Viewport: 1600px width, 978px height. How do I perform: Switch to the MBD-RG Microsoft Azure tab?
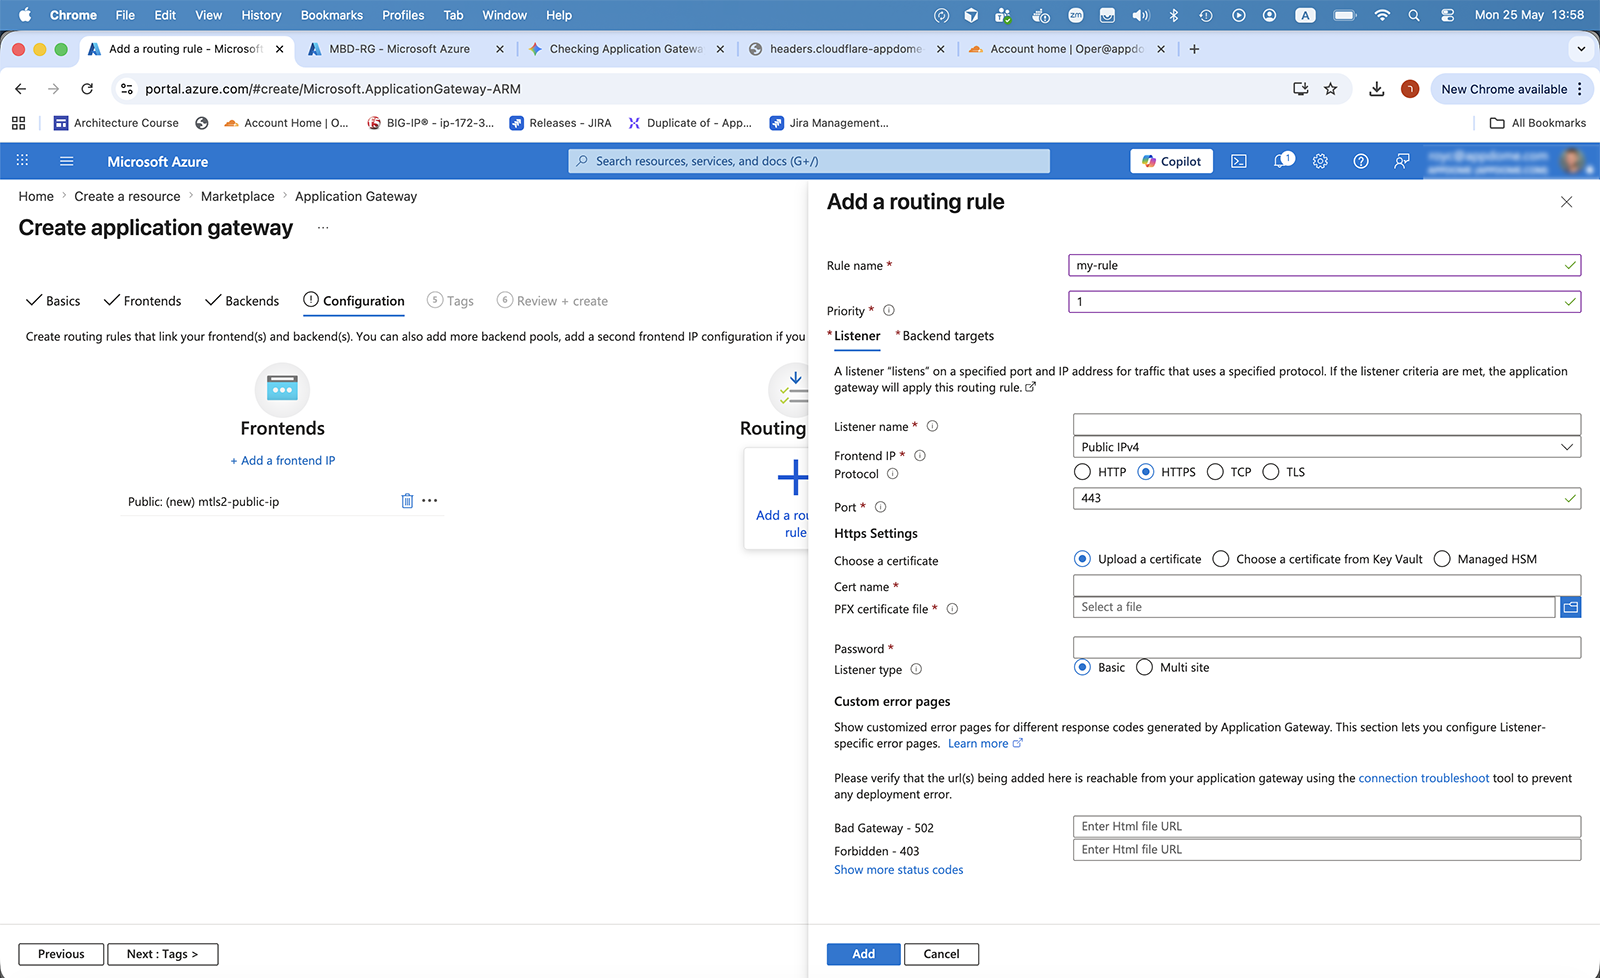(x=399, y=49)
